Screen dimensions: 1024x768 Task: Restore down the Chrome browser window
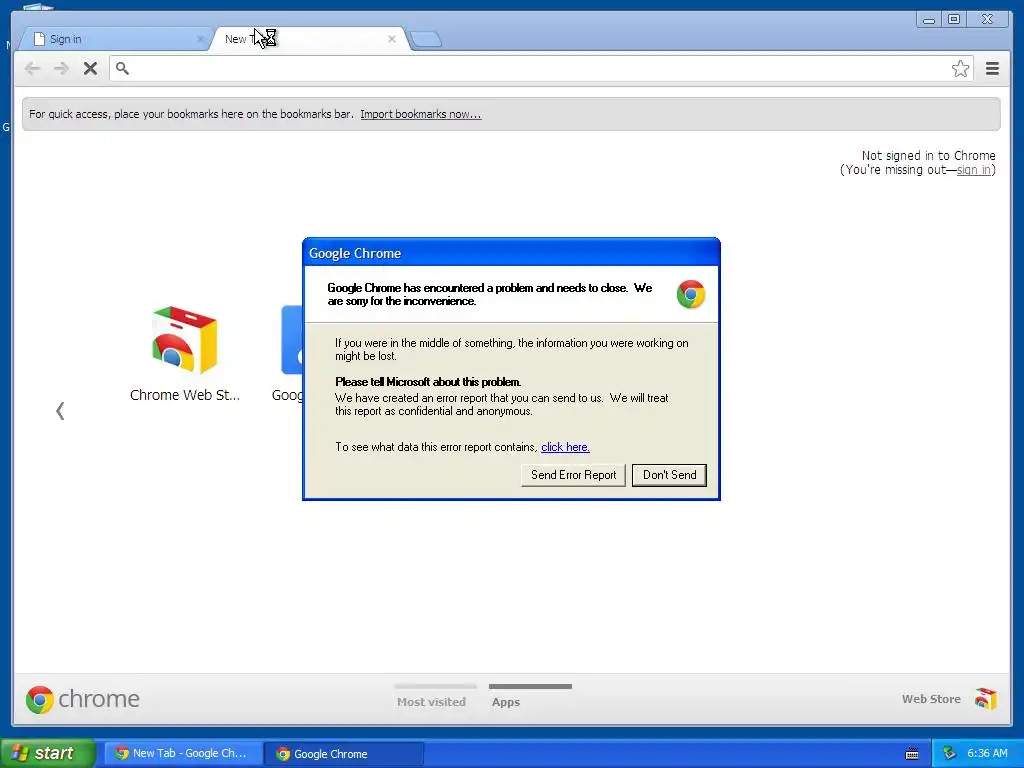click(x=954, y=19)
